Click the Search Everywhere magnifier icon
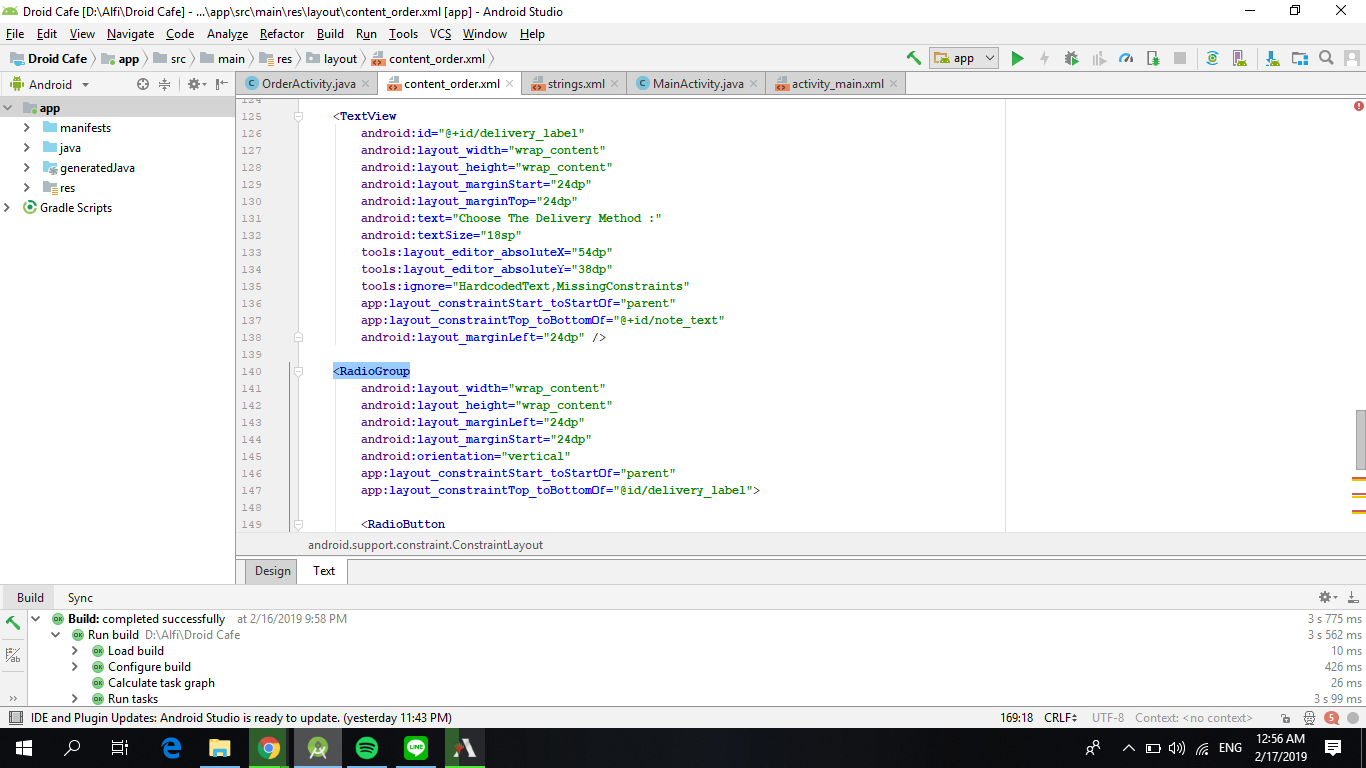This screenshot has height=768, width=1366. pyautogui.click(x=1325, y=58)
